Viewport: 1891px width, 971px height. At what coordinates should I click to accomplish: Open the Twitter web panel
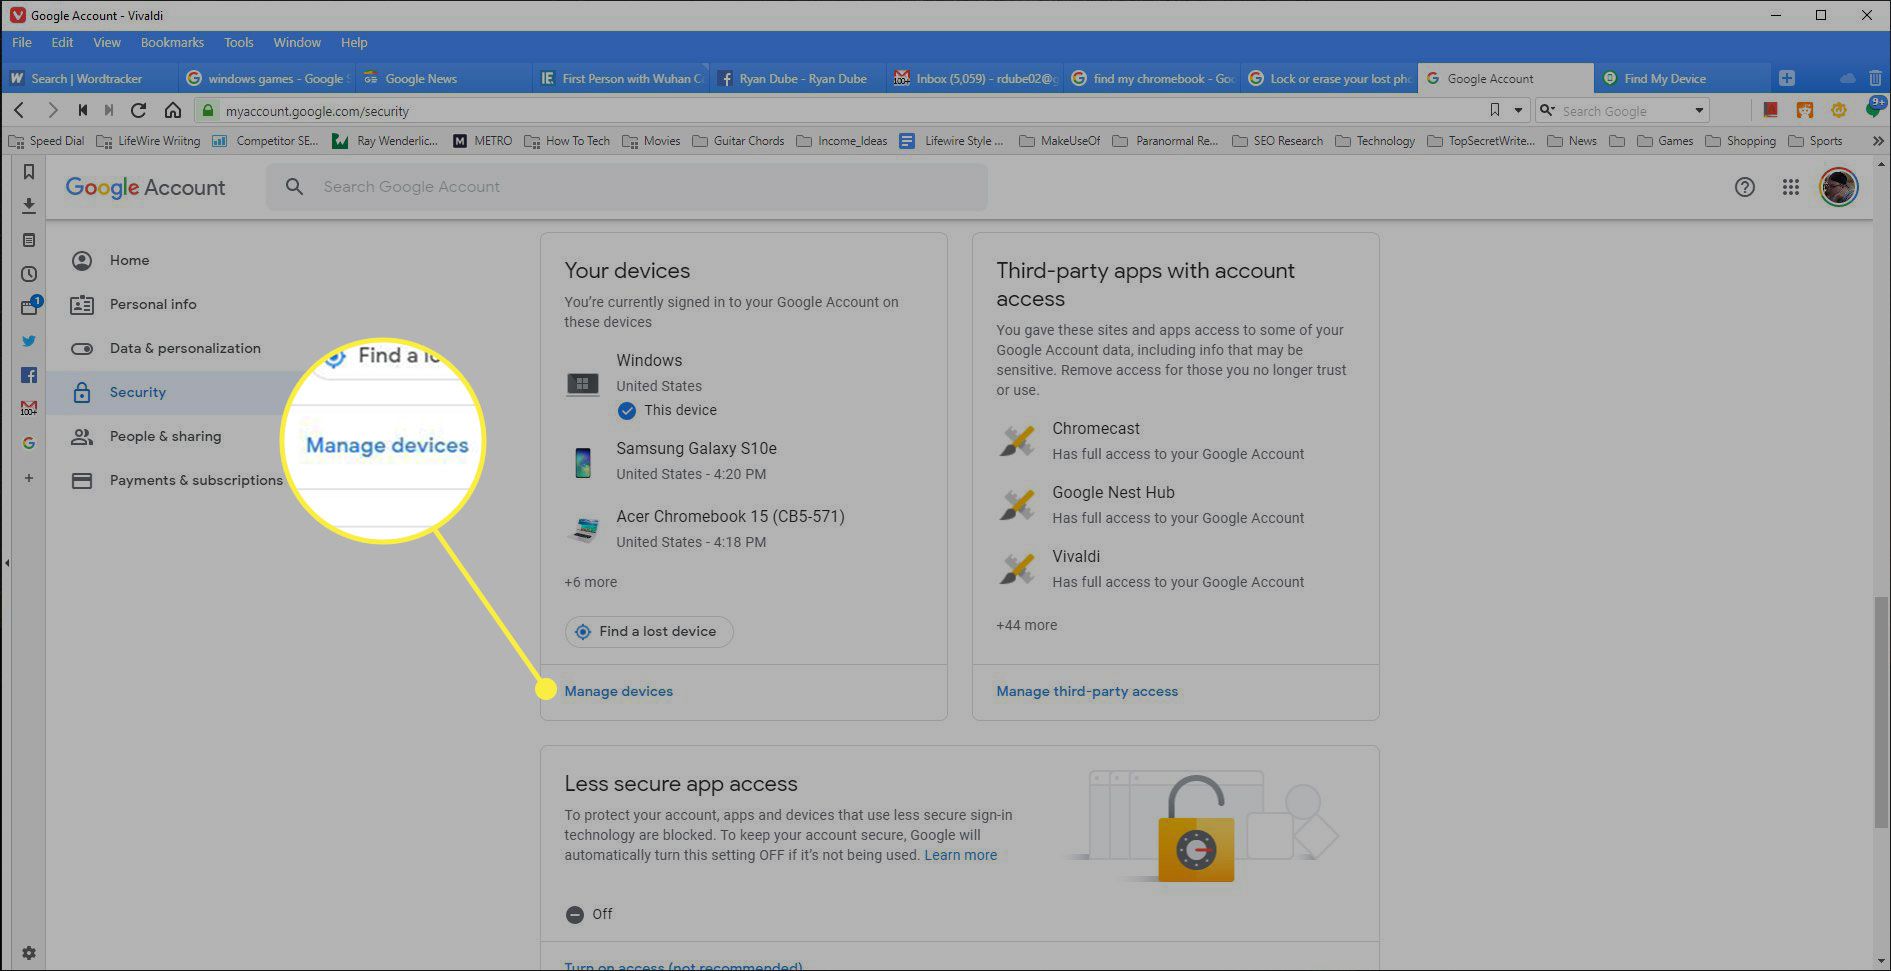click(29, 341)
